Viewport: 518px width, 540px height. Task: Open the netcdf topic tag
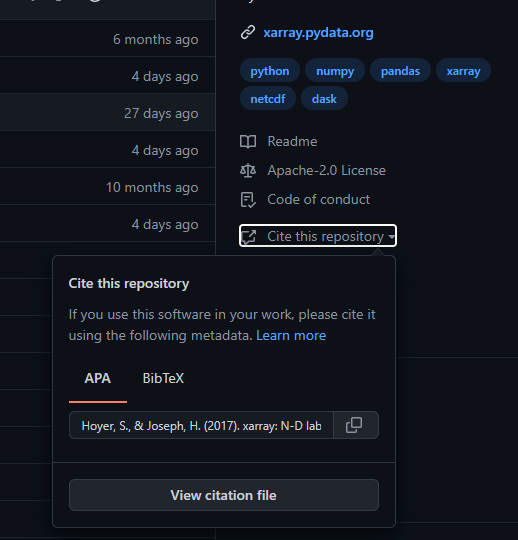point(268,99)
